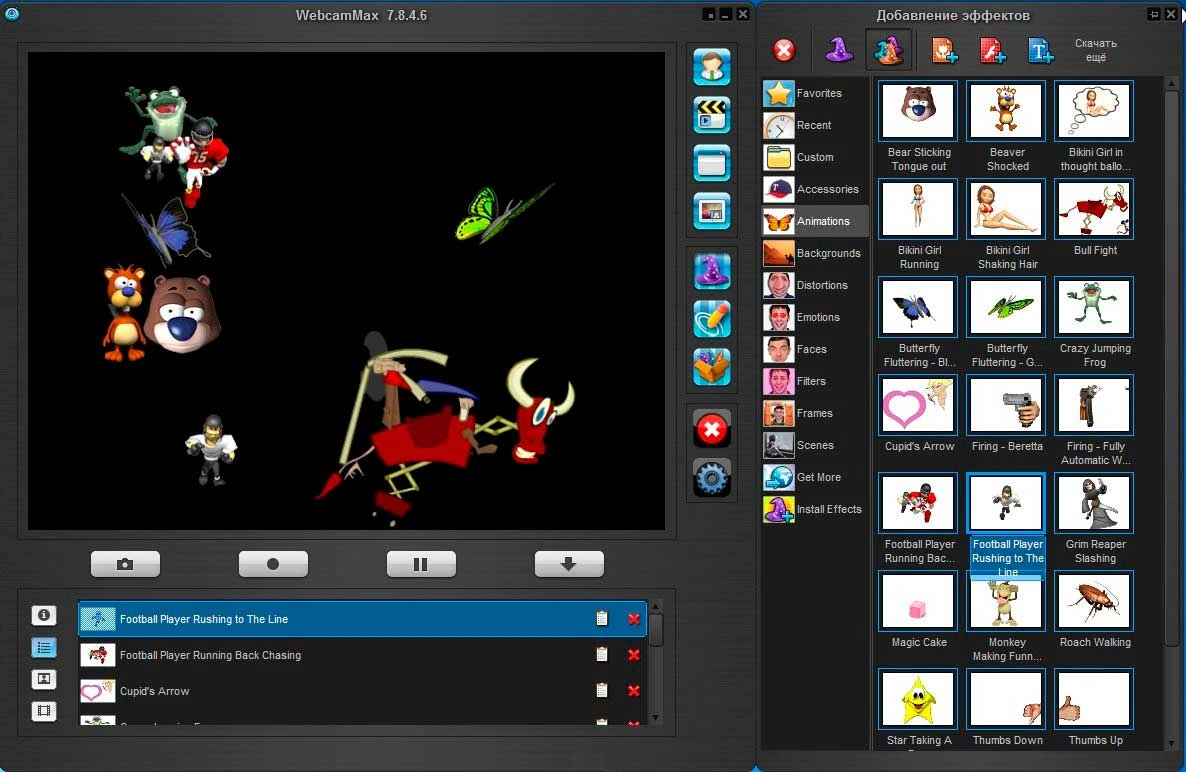Viewport: 1186px width, 772px height.
Task: Select Magic Cake thumbnail
Action: pos(917,601)
